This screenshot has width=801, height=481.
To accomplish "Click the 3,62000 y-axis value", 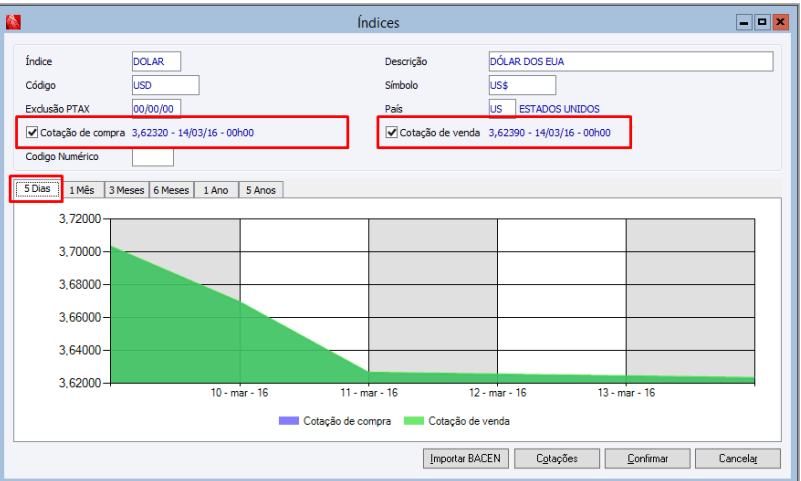I will coord(80,383).
